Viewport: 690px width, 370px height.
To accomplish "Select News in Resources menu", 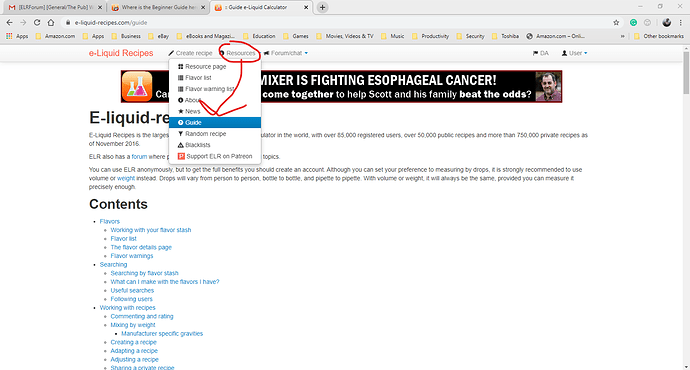I will 215,111.
